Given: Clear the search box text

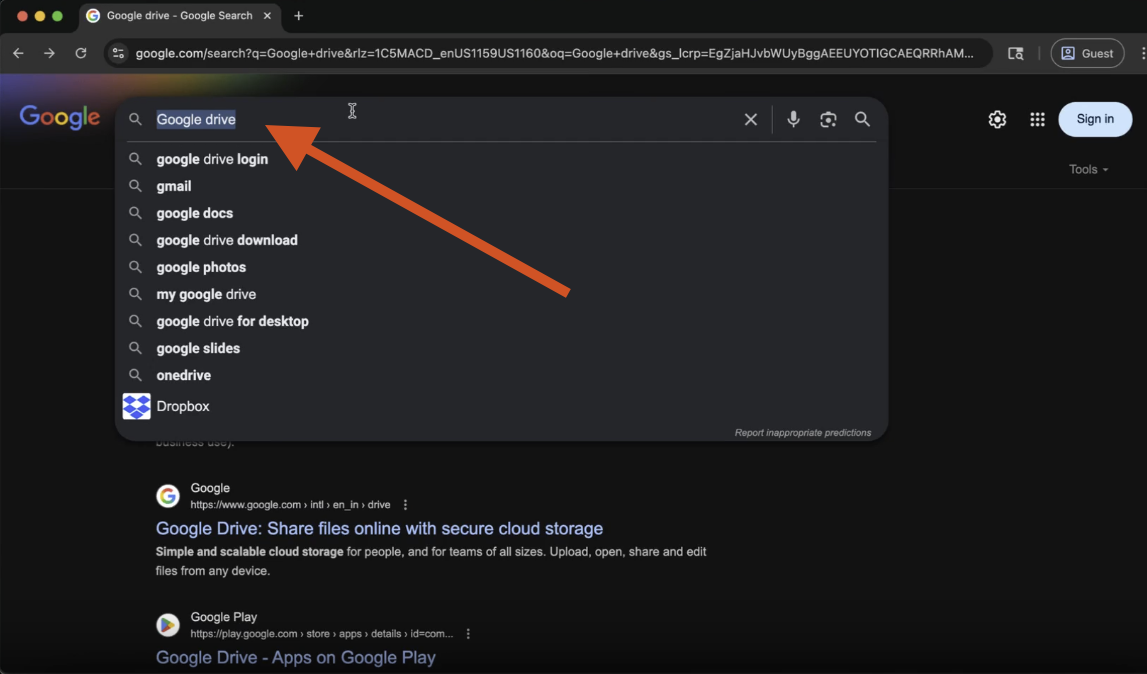Looking at the screenshot, I should [751, 119].
